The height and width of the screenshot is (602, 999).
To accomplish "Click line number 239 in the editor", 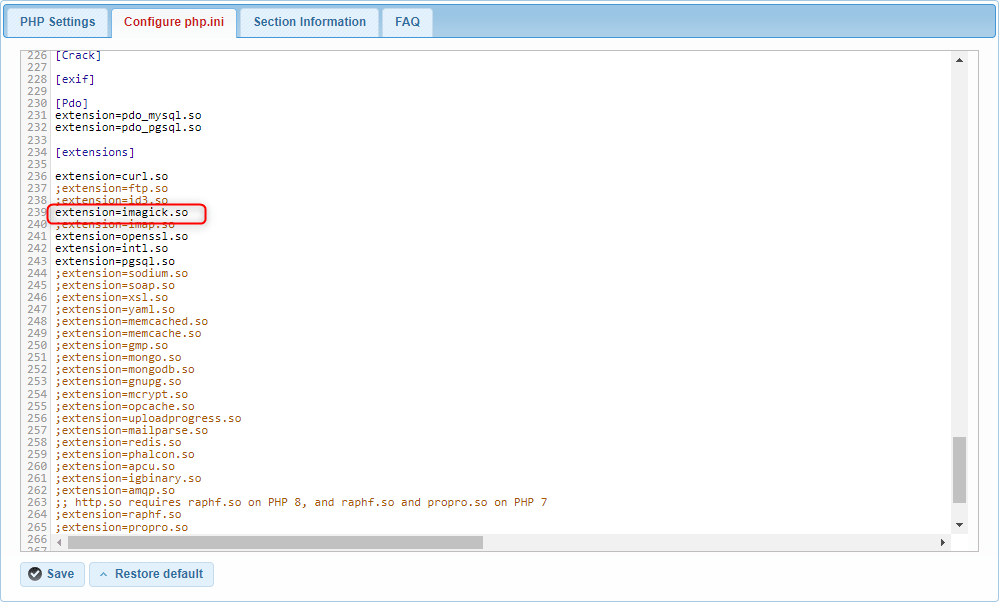I will (37, 212).
